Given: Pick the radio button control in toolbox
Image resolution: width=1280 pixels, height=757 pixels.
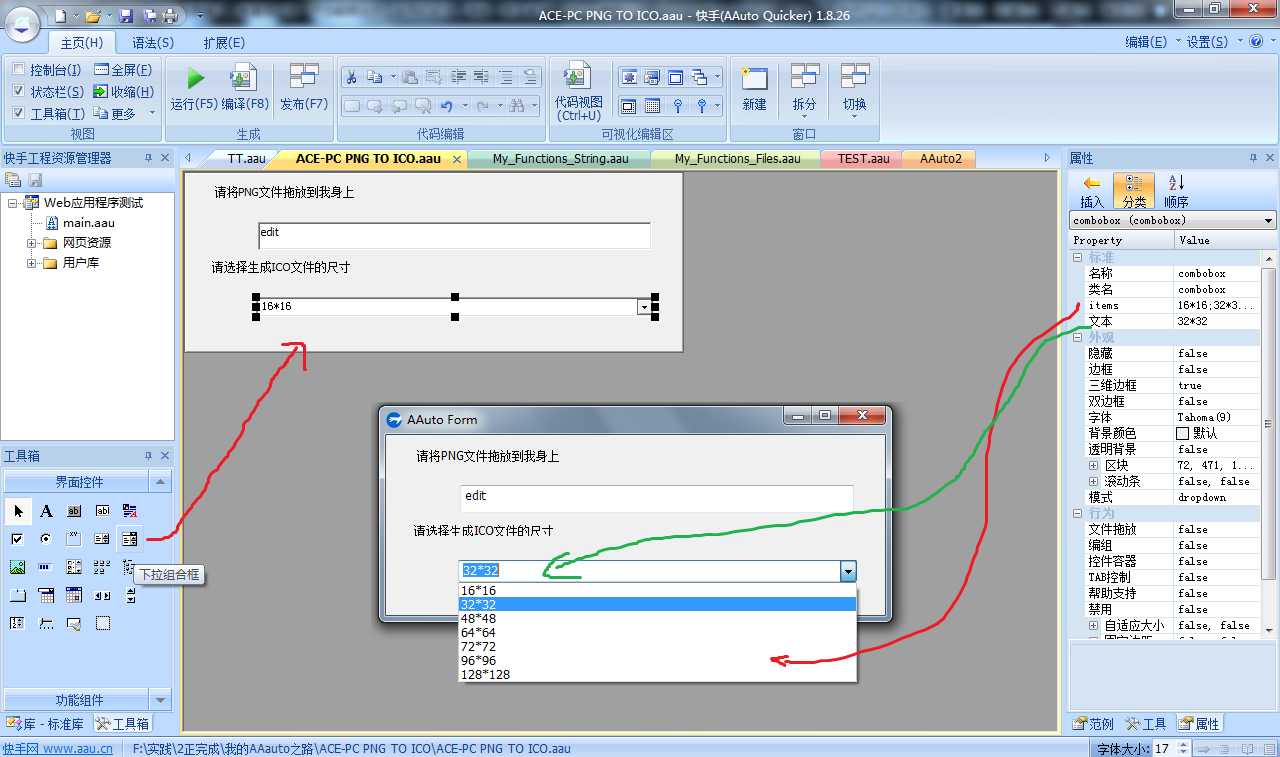Looking at the screenshot, I should point(46,539).
